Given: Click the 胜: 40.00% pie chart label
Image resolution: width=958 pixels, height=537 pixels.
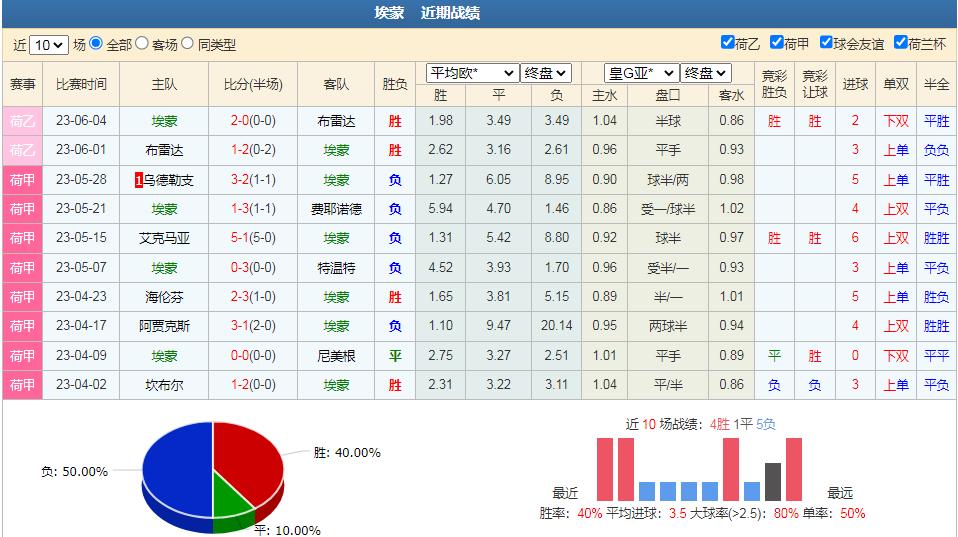Looking at the screenshot, I should pos(347,453).
